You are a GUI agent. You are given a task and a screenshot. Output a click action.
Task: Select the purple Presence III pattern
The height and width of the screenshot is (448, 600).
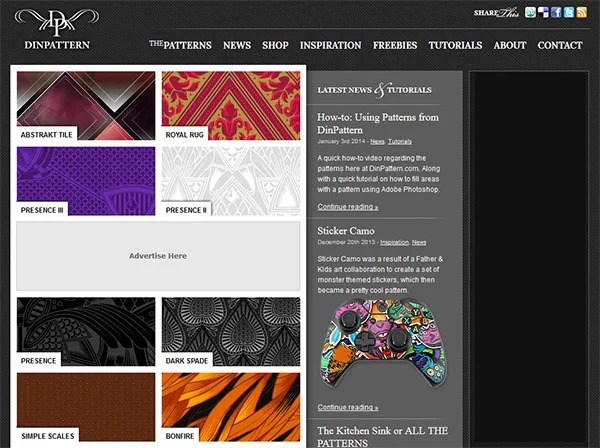coord(86,181)
